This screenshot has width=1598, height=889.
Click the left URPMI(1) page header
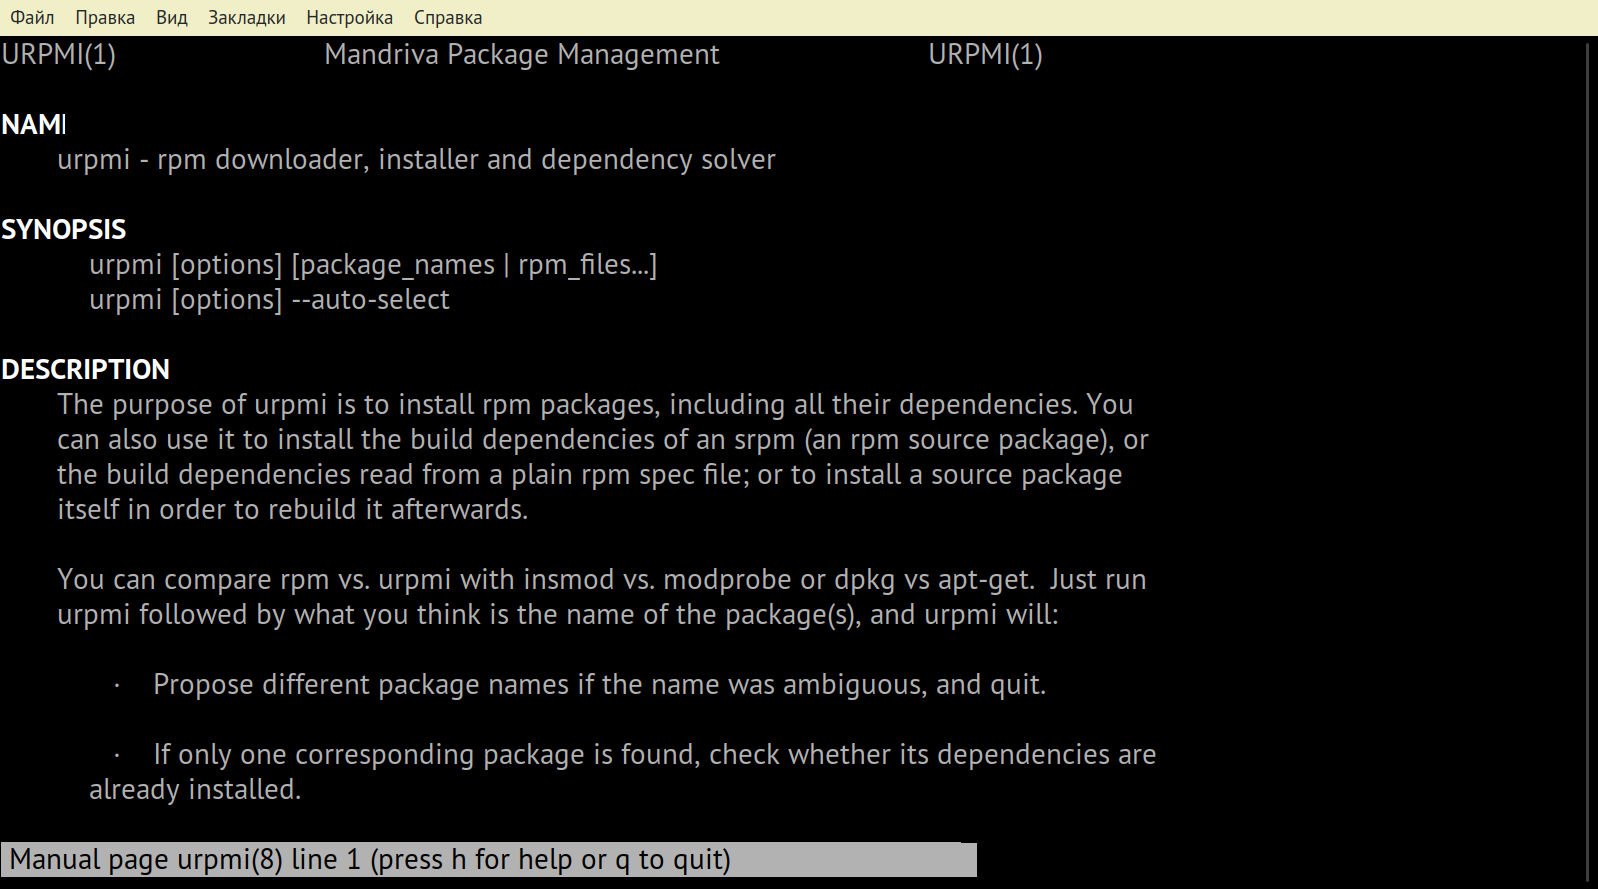click(x=59, y=54)
